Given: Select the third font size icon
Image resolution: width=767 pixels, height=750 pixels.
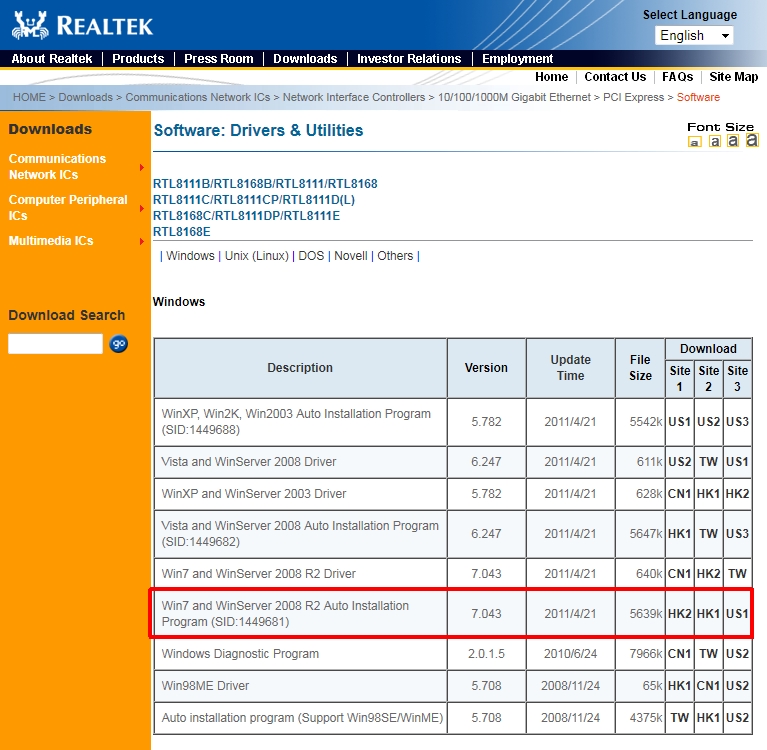Looking at the screenshot, I should (733, 141).
